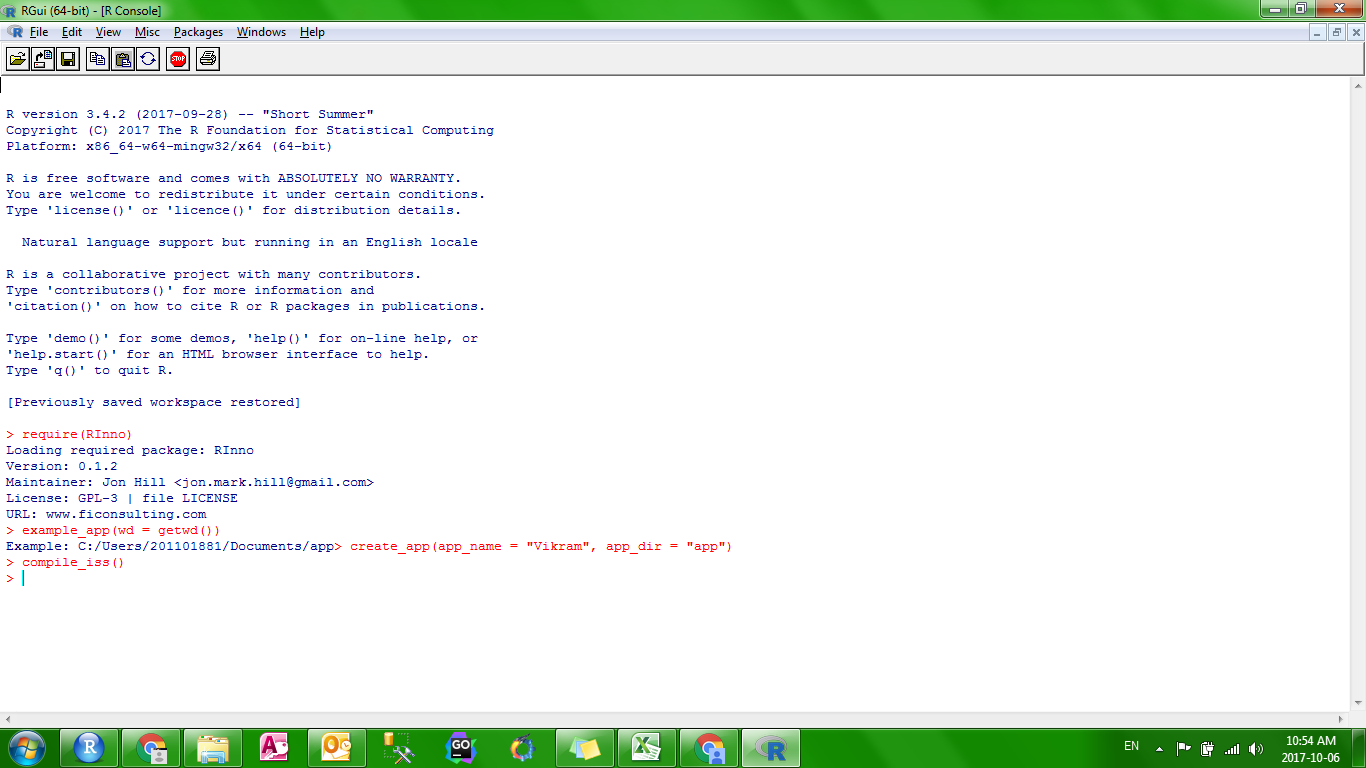Click 'License: GPL-3 | file LICENSE' text

pos(122,498)
